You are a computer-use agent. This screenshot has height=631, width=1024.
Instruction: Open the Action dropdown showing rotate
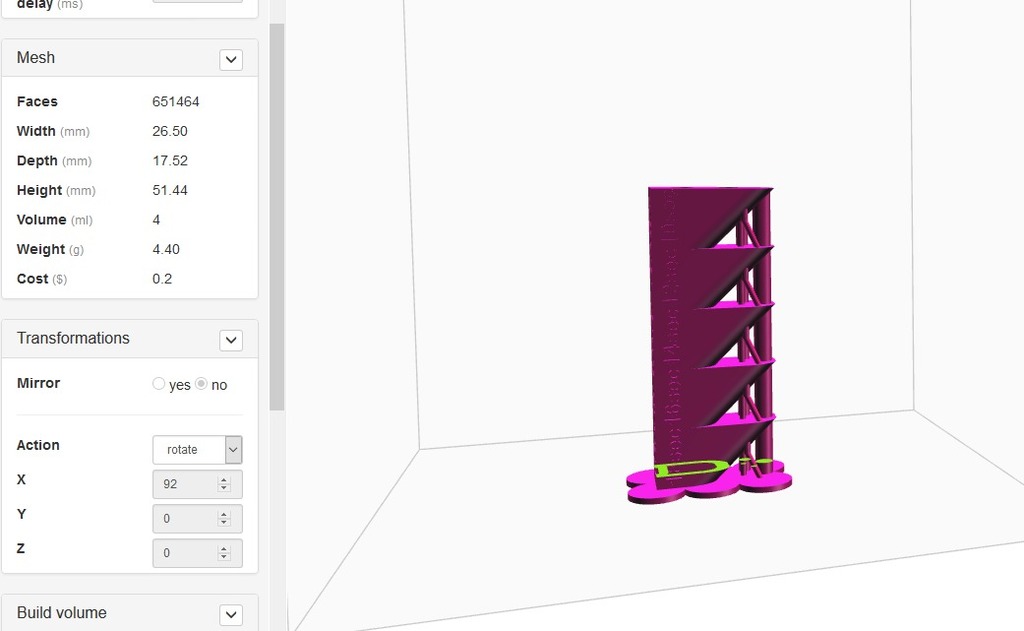point(197,449)
